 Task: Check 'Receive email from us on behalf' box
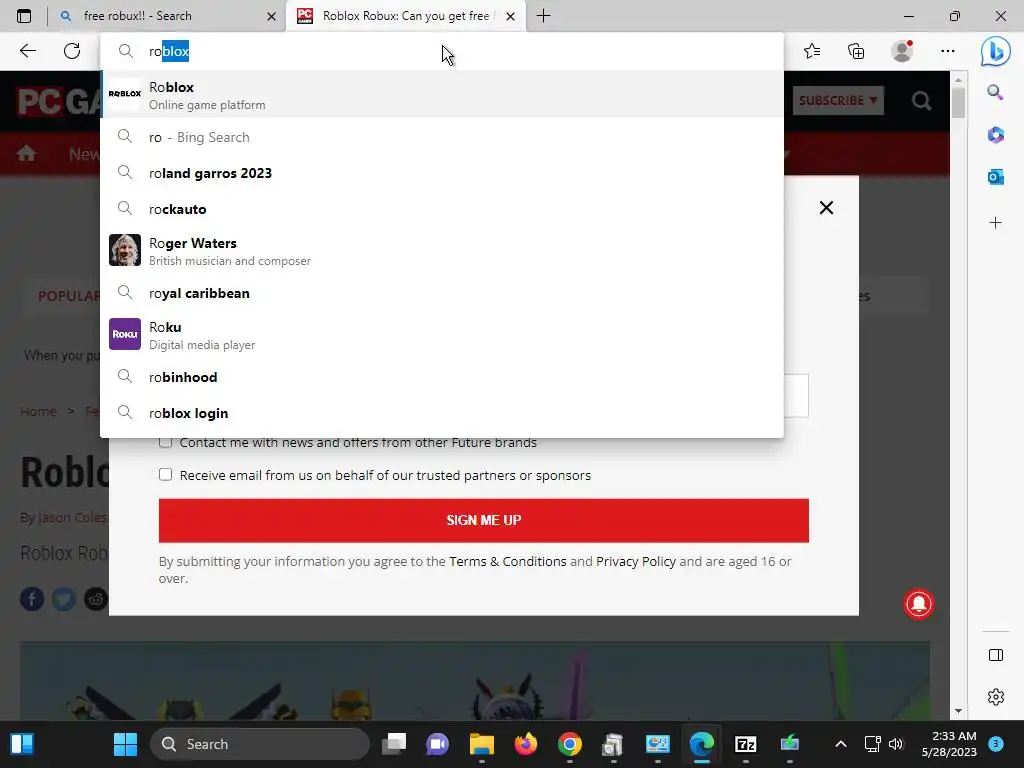point(165,475)
